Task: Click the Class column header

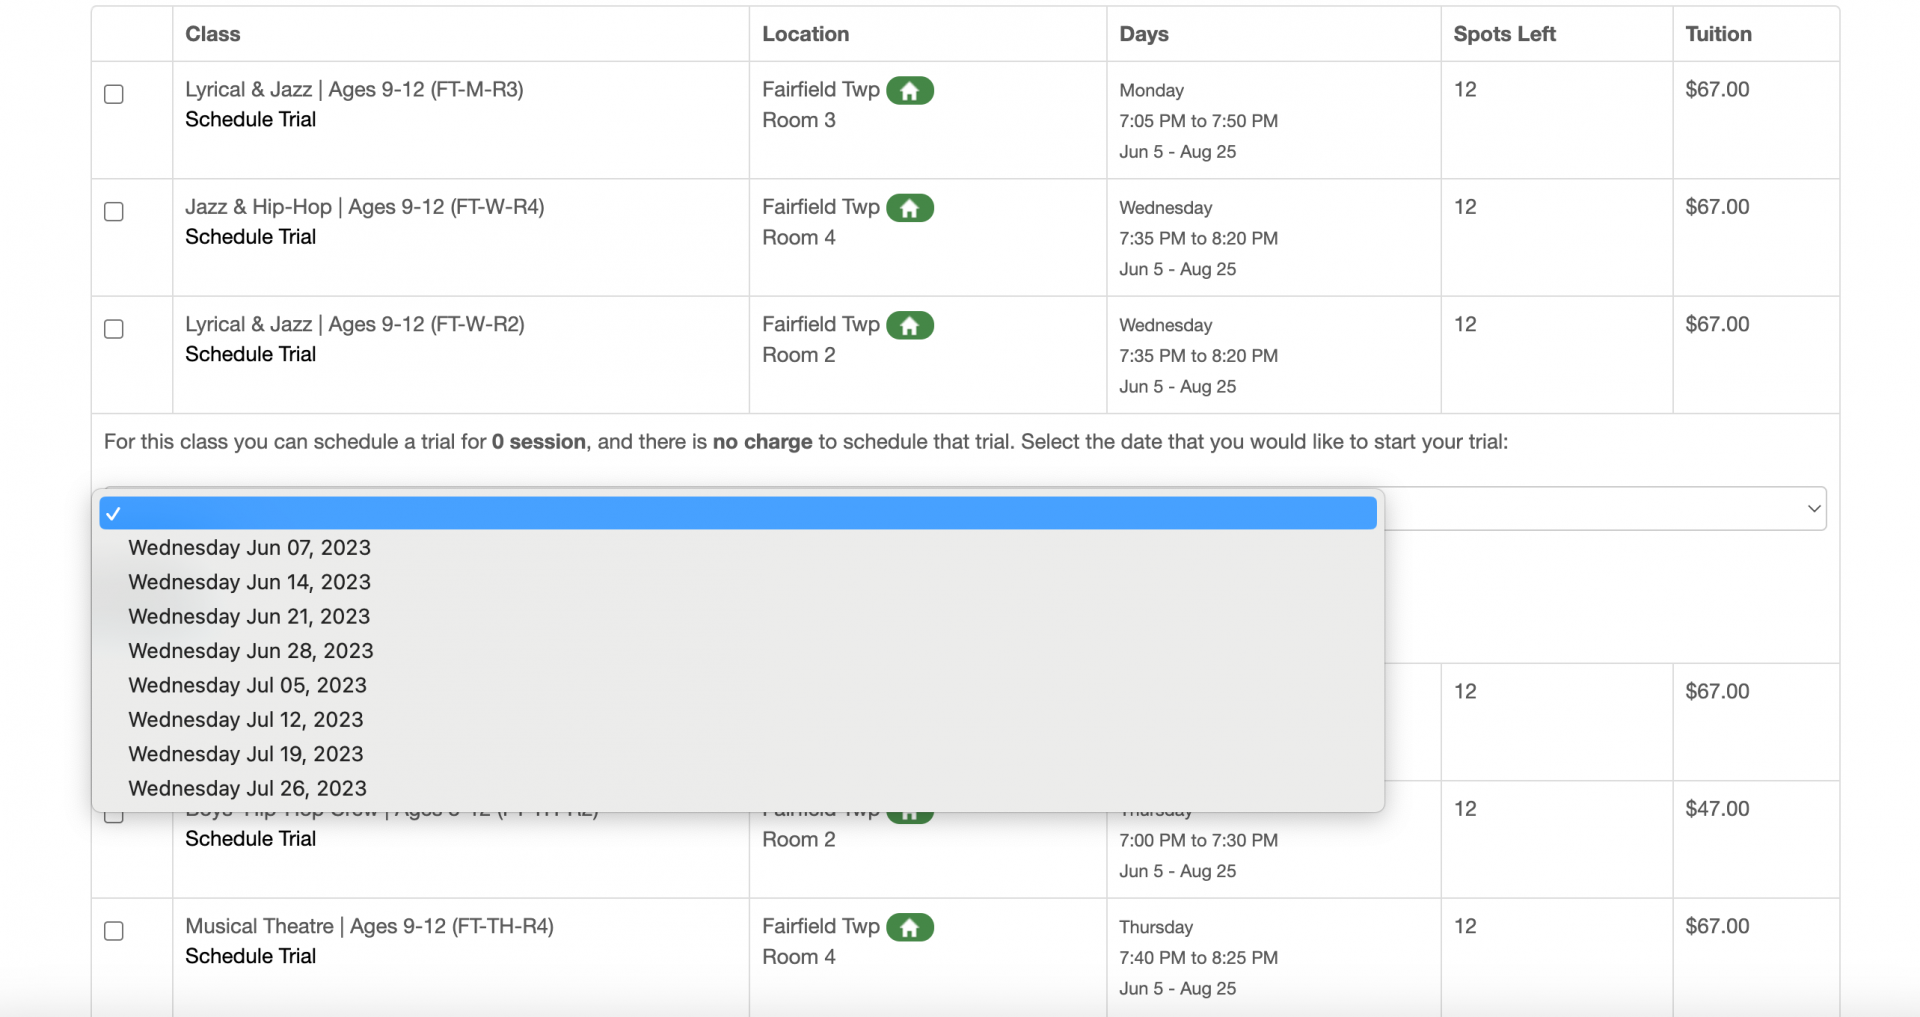Action: 212,34
